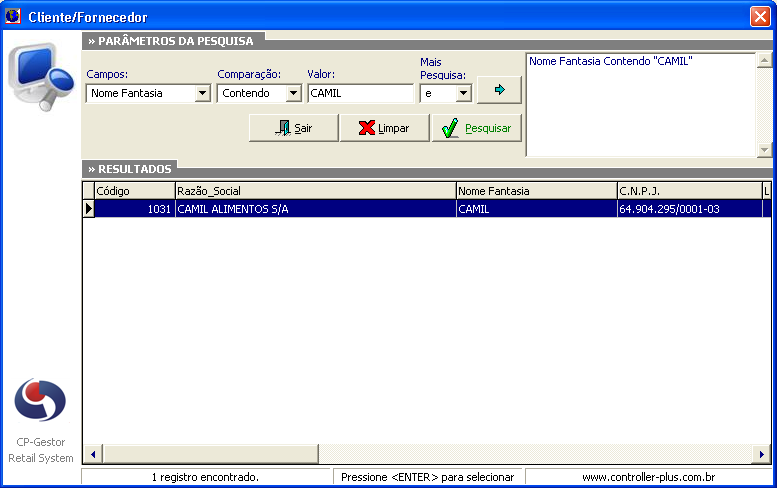Click the computer search magnifier logo icon
Viewport: 777px width, 488px height.
tap(42, 76)
